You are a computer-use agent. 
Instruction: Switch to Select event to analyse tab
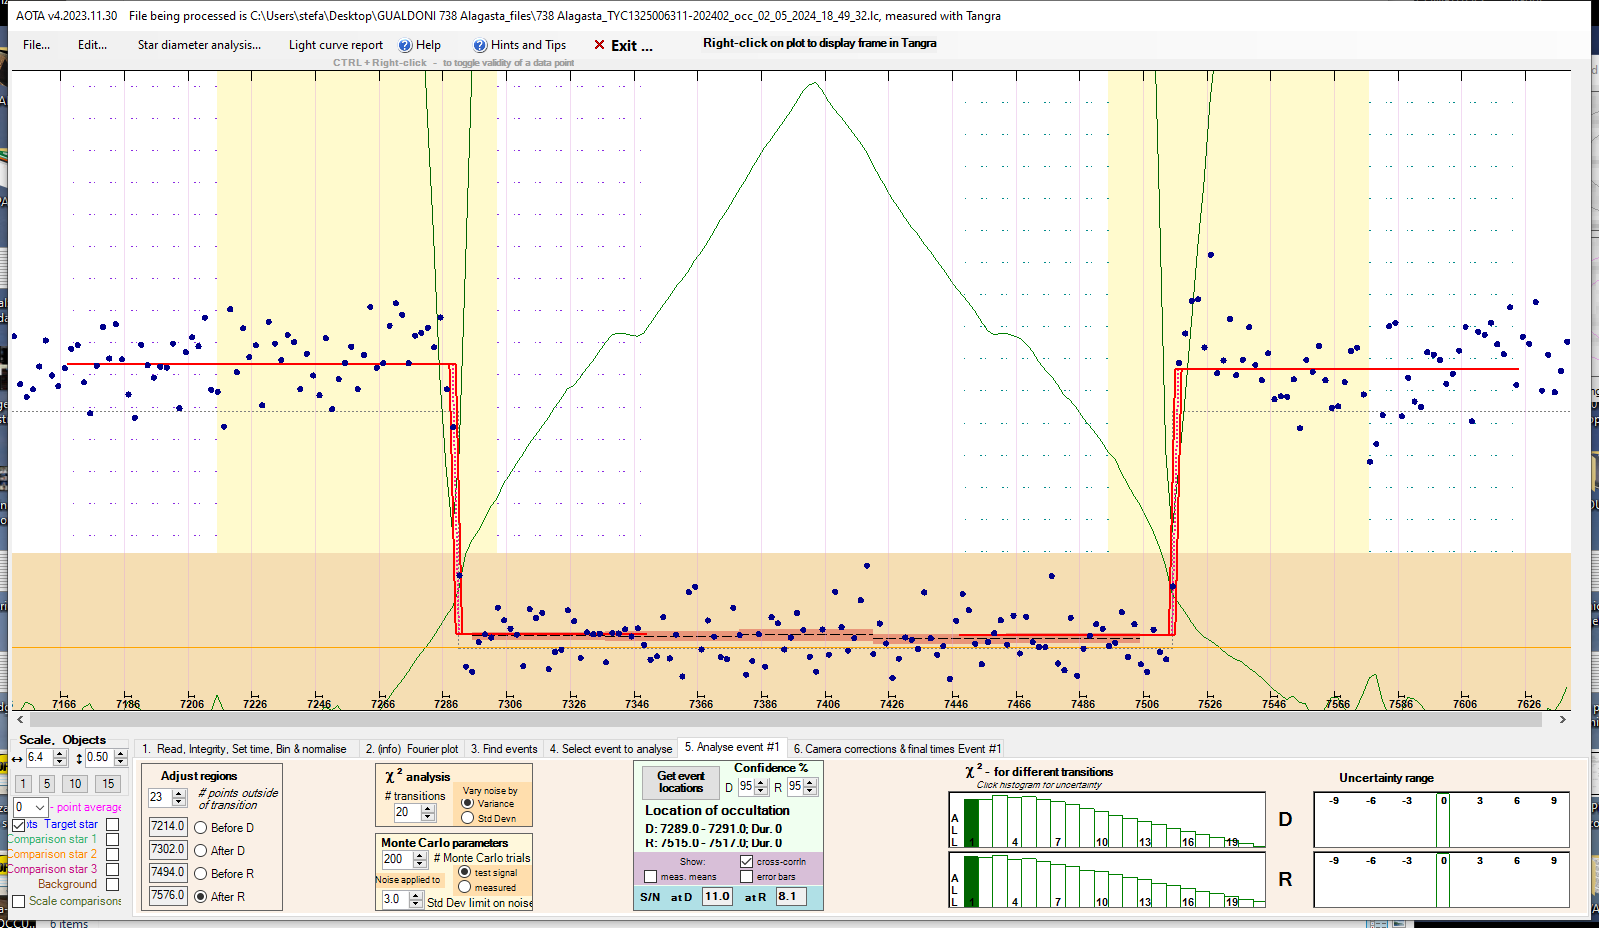click(611, 749)
